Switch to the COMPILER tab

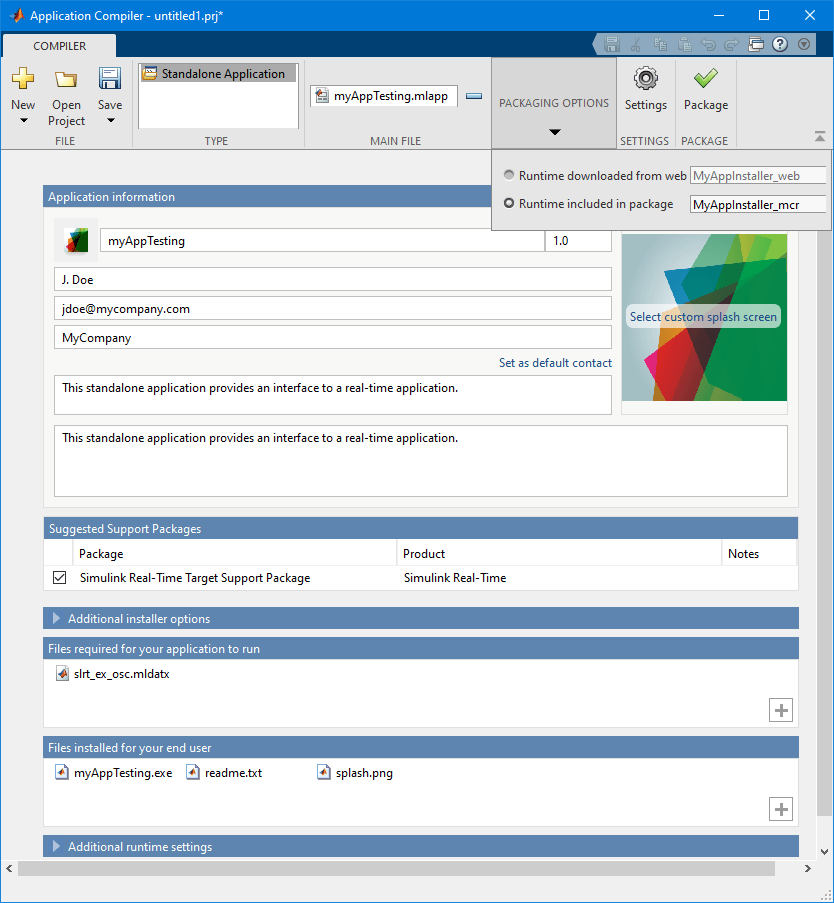(x=60, y=46)
